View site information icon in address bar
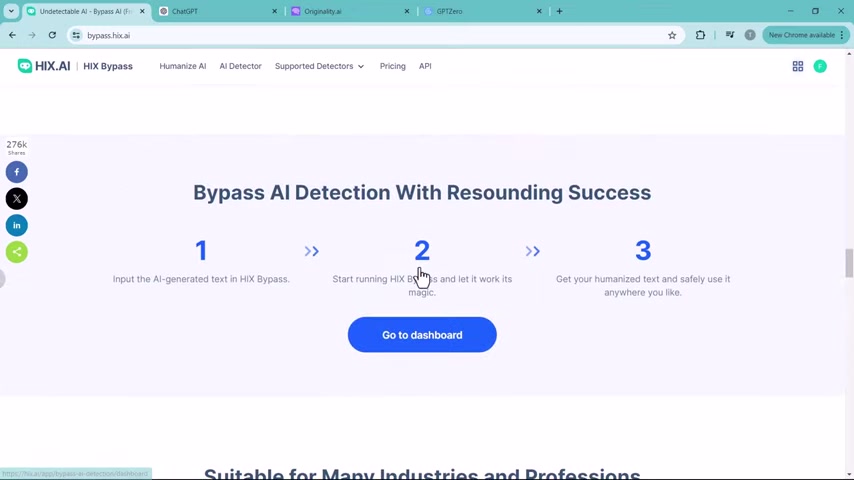The width and height of the screenshot is (854, 480). coord(76,35)
